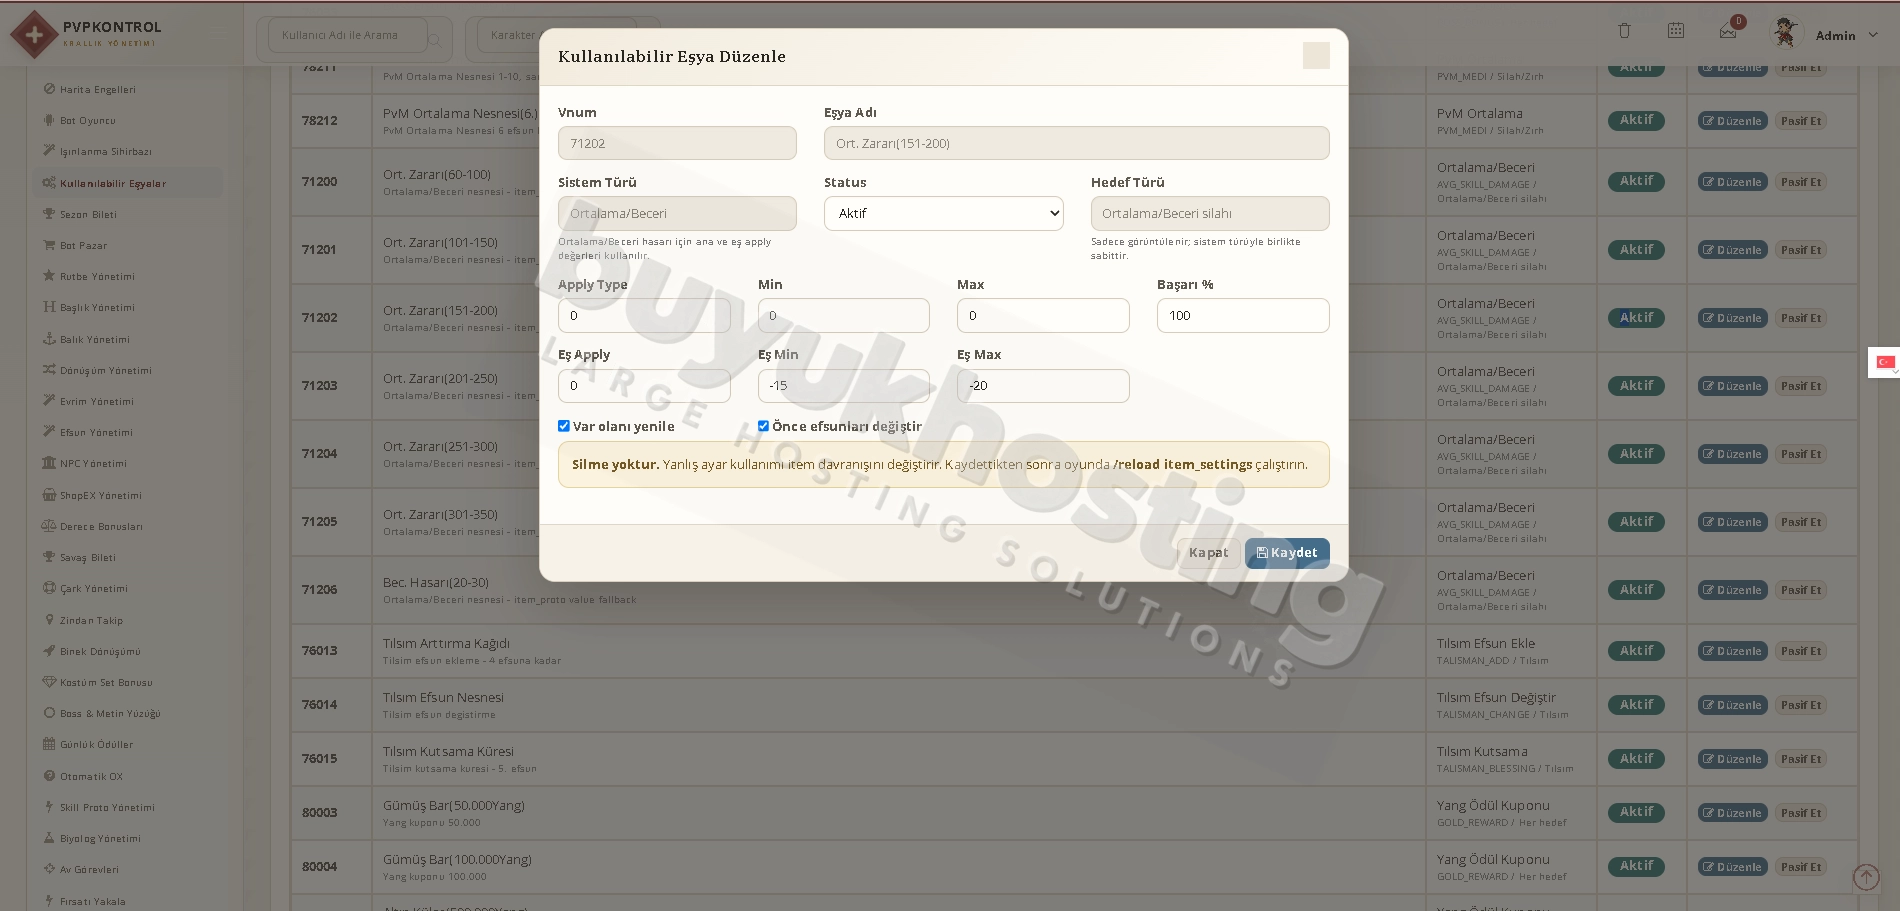
Task: Save changes with the Kaydet button
Action: click(1287, 553)
